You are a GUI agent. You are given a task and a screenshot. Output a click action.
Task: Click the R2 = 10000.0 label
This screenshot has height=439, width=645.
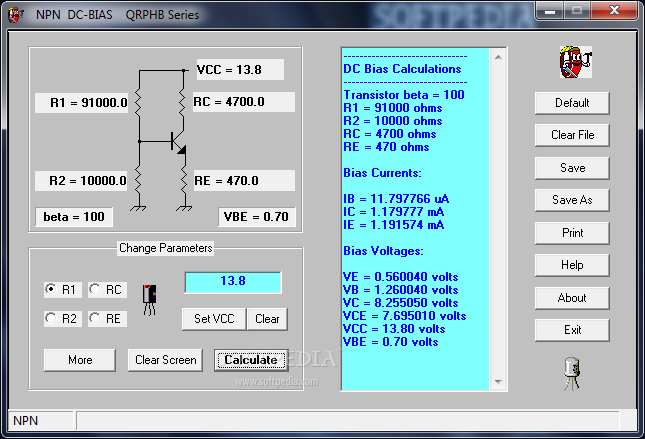pos(81,181)
